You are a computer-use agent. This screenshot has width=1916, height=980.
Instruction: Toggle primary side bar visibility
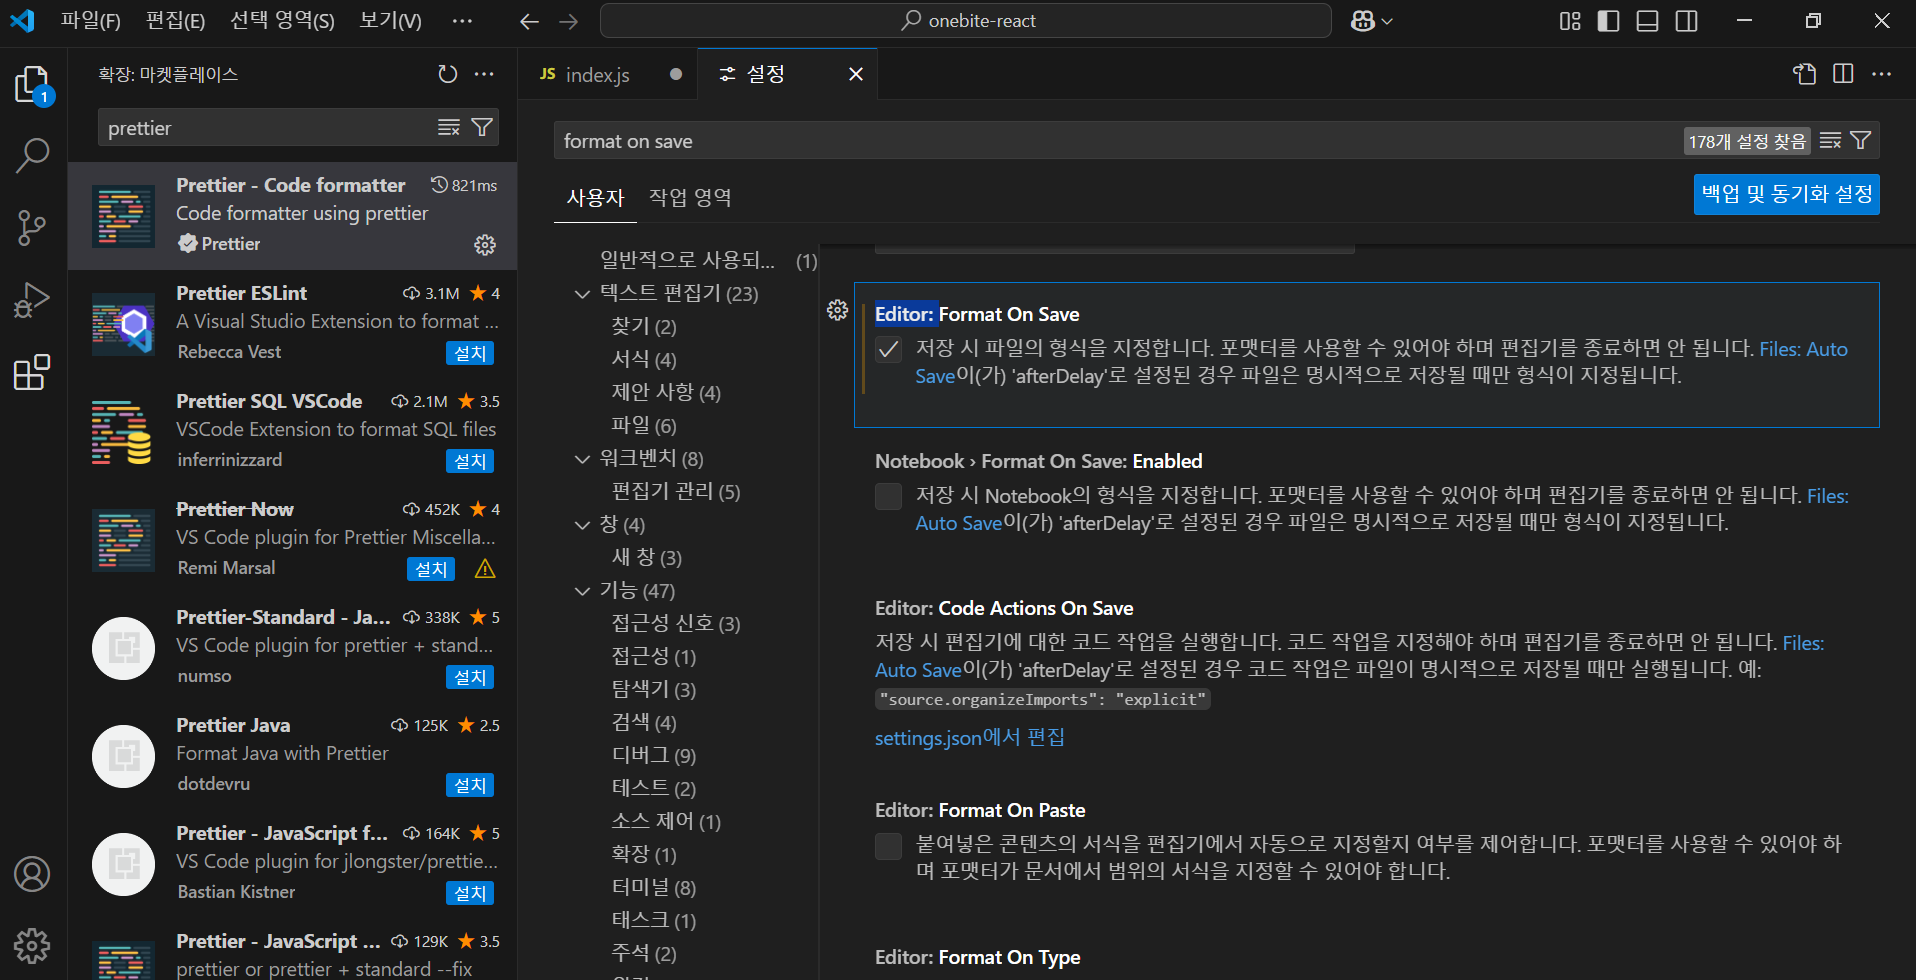(x=1609, y=21)
